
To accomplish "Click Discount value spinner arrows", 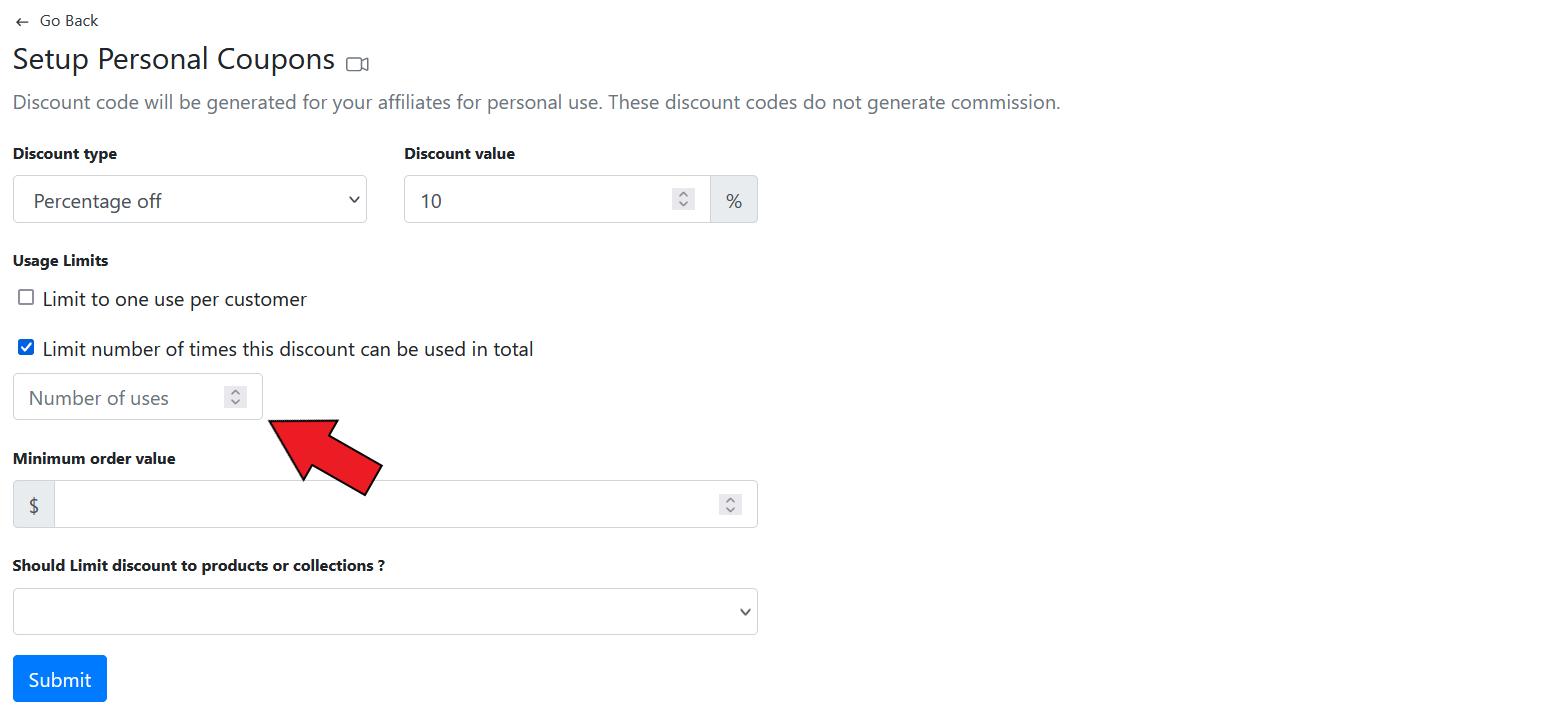I will click(x=683, y=200).
